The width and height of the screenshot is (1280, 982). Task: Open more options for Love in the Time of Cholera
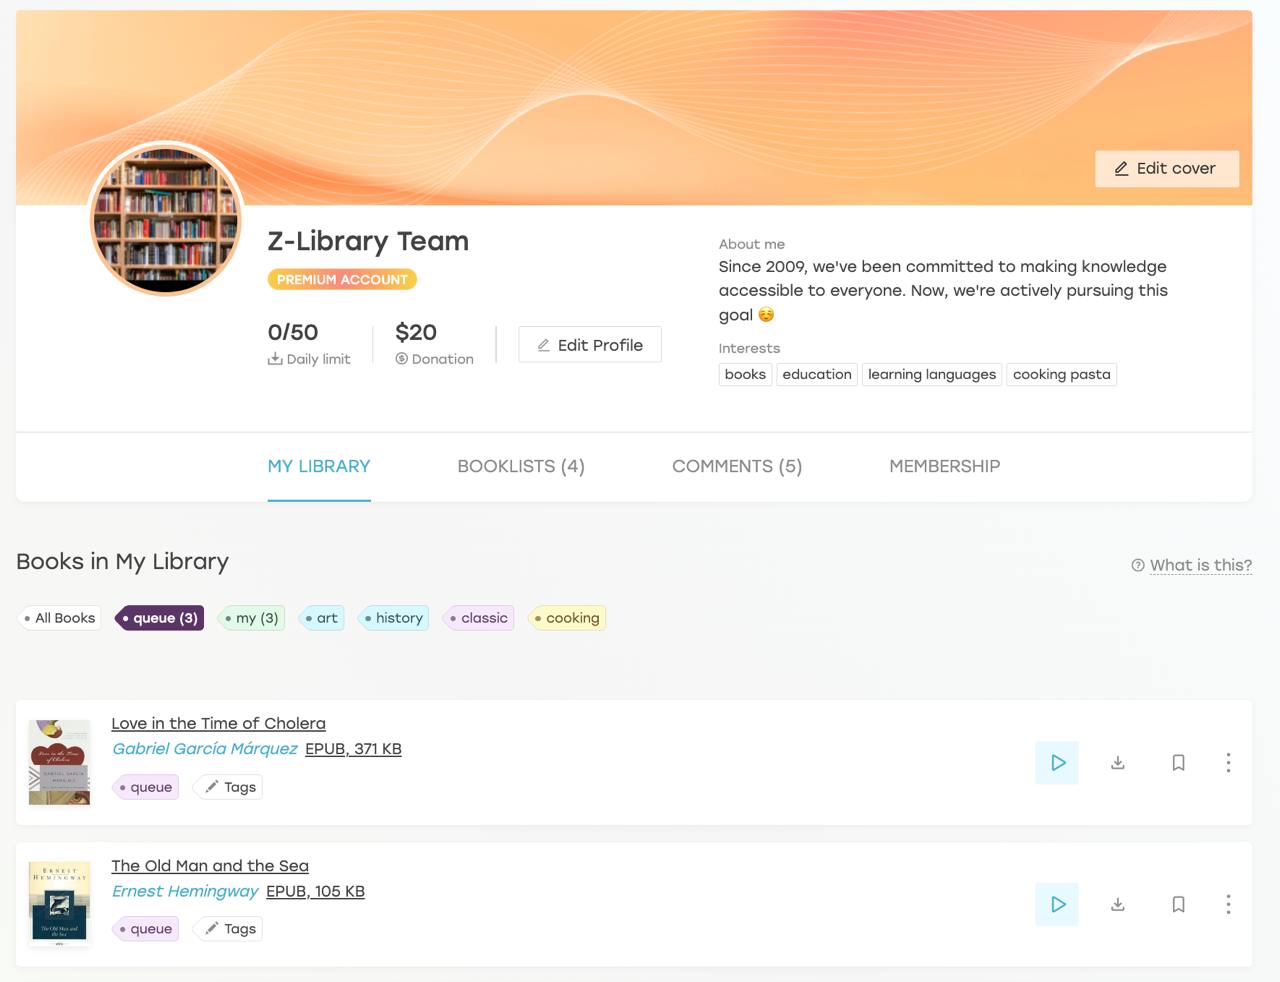[1228, 763]
